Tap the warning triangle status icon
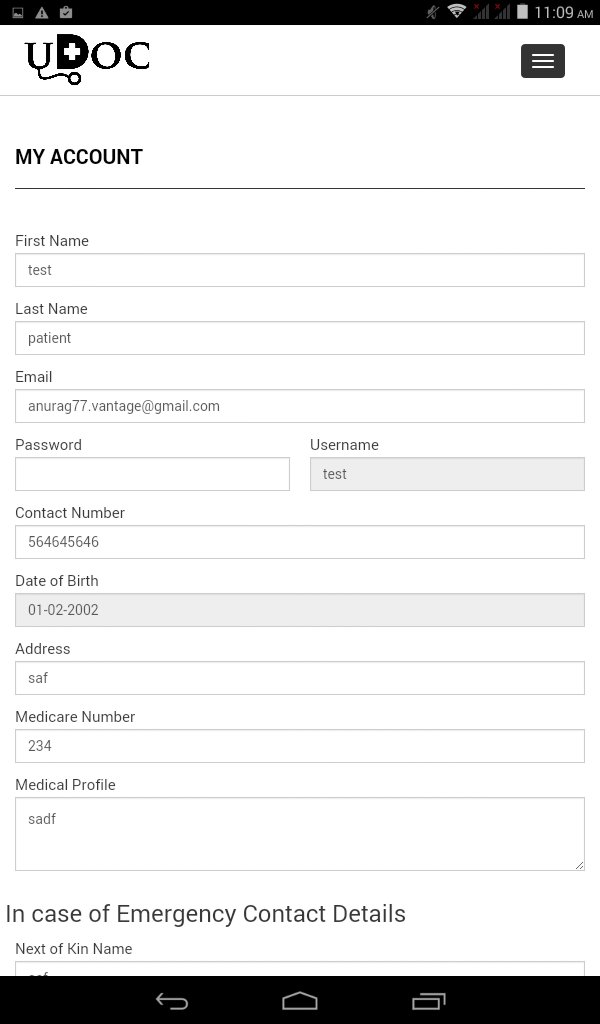Viewport: 600px width, 1024px height. [42, 12]
